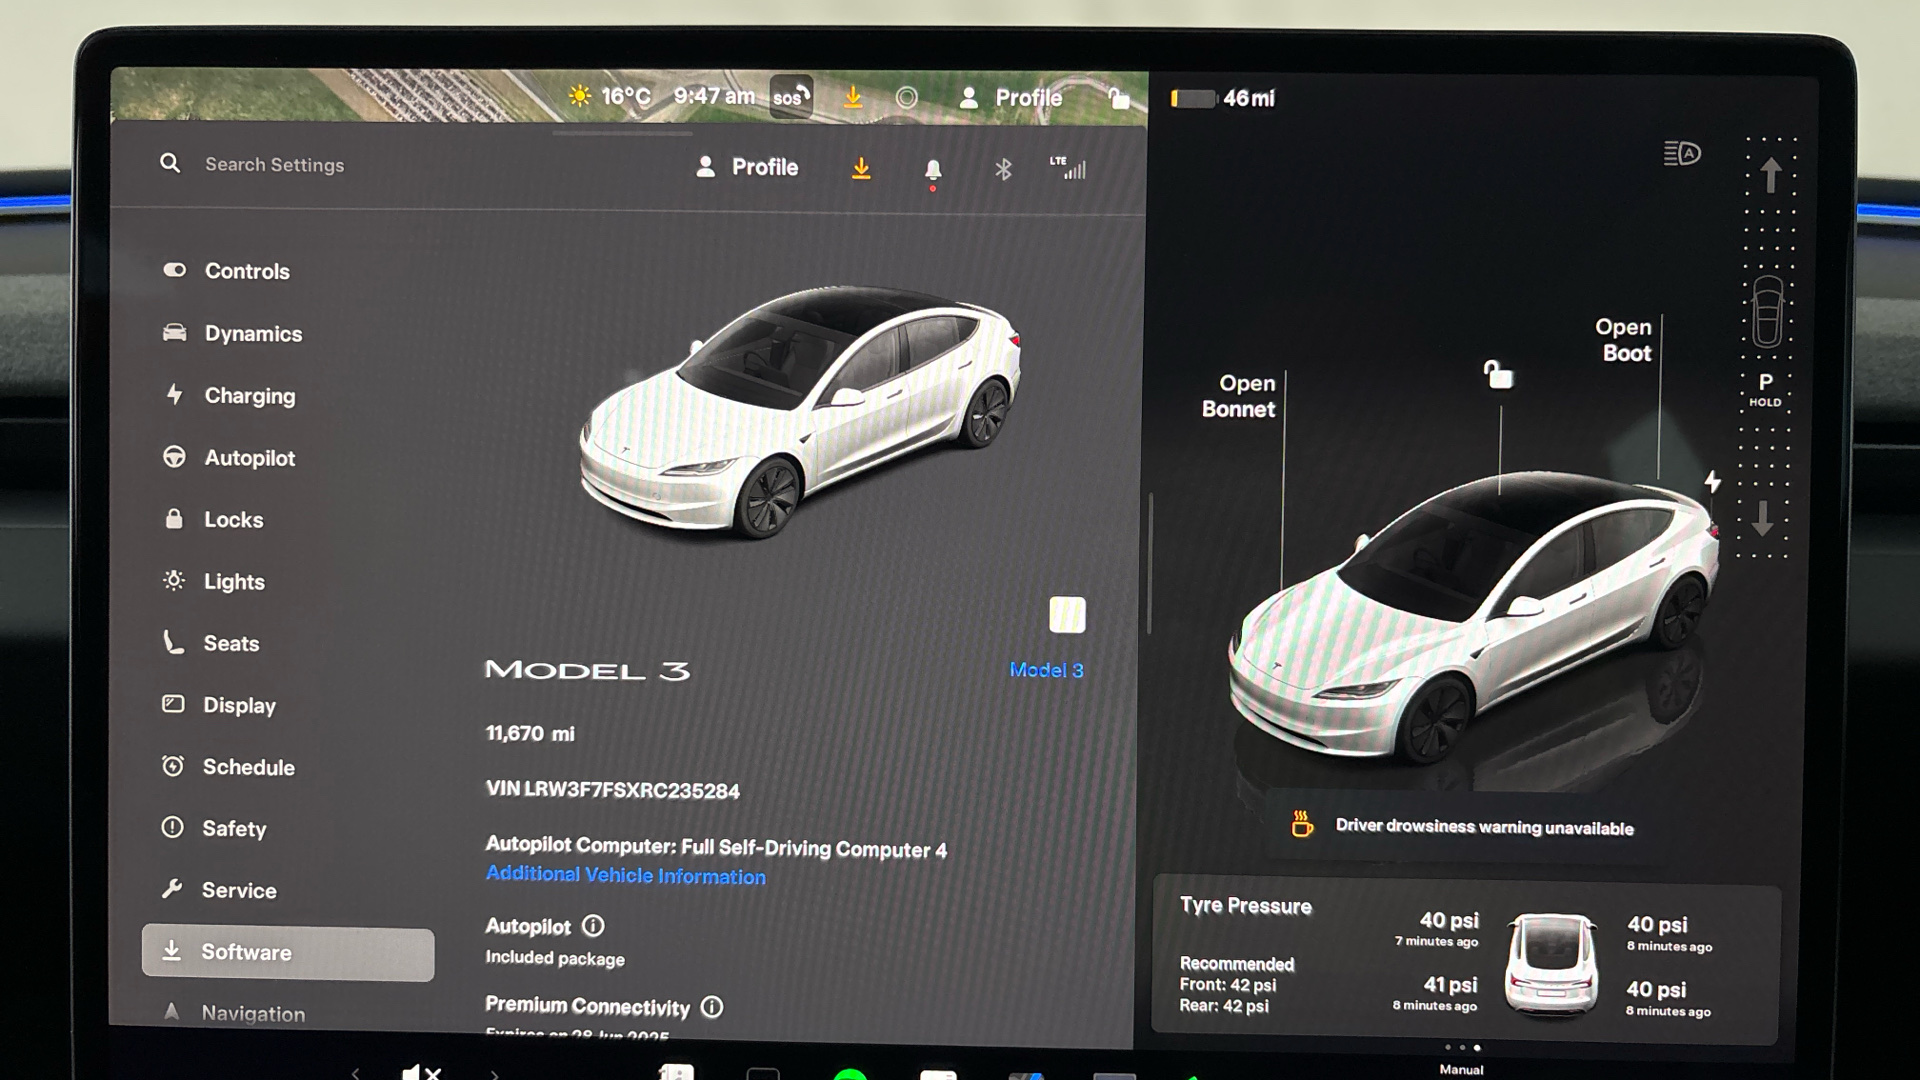Tap the Included package text under Autopilot
The width and height of the screenshot is (1920, 1080).
[x=555, y=958]
